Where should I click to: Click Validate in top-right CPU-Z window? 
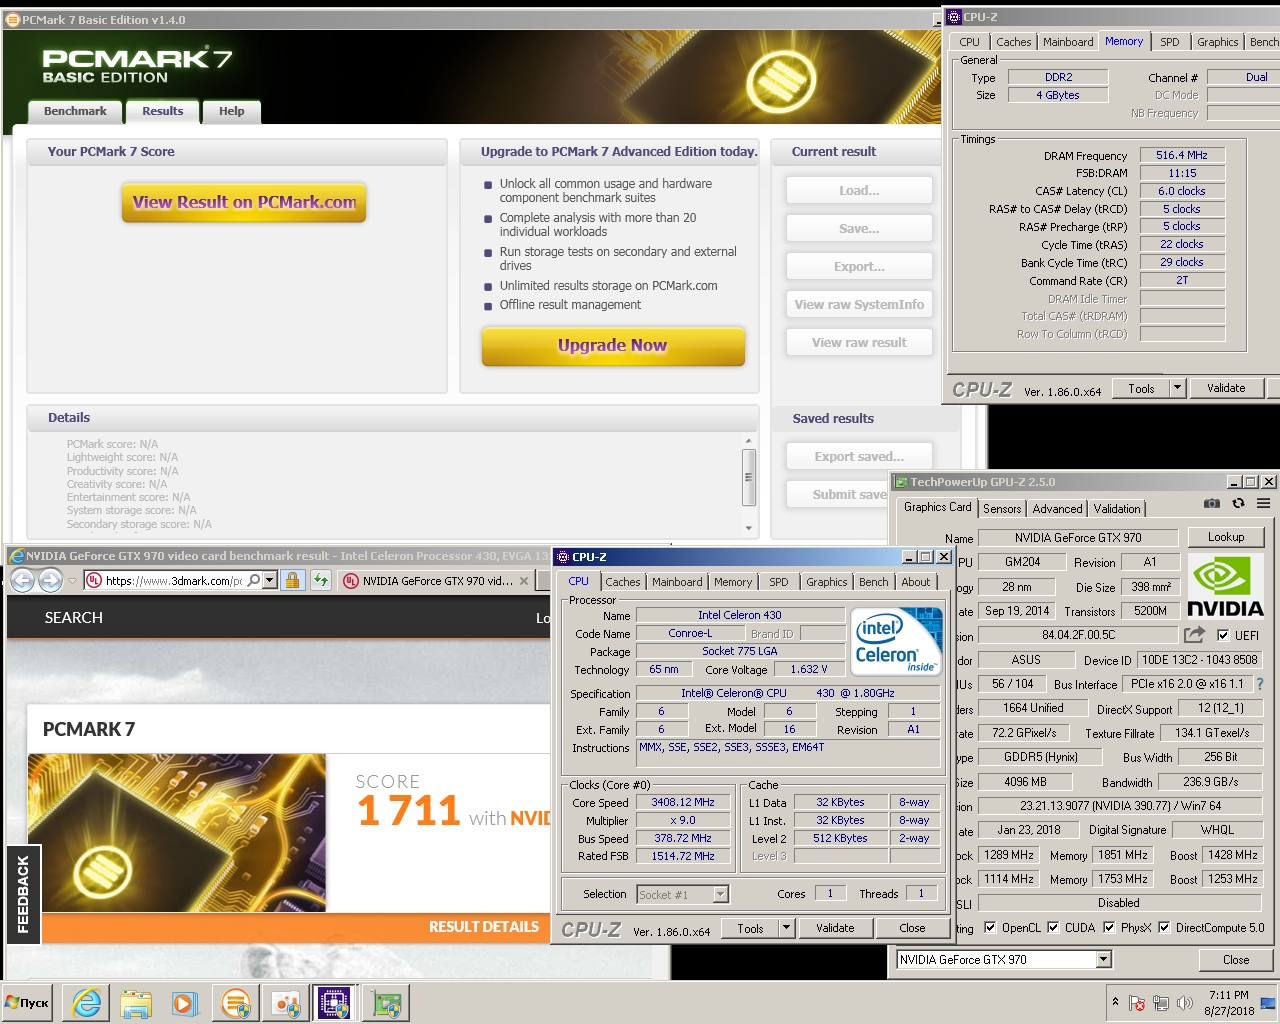tap(1226, 388)
